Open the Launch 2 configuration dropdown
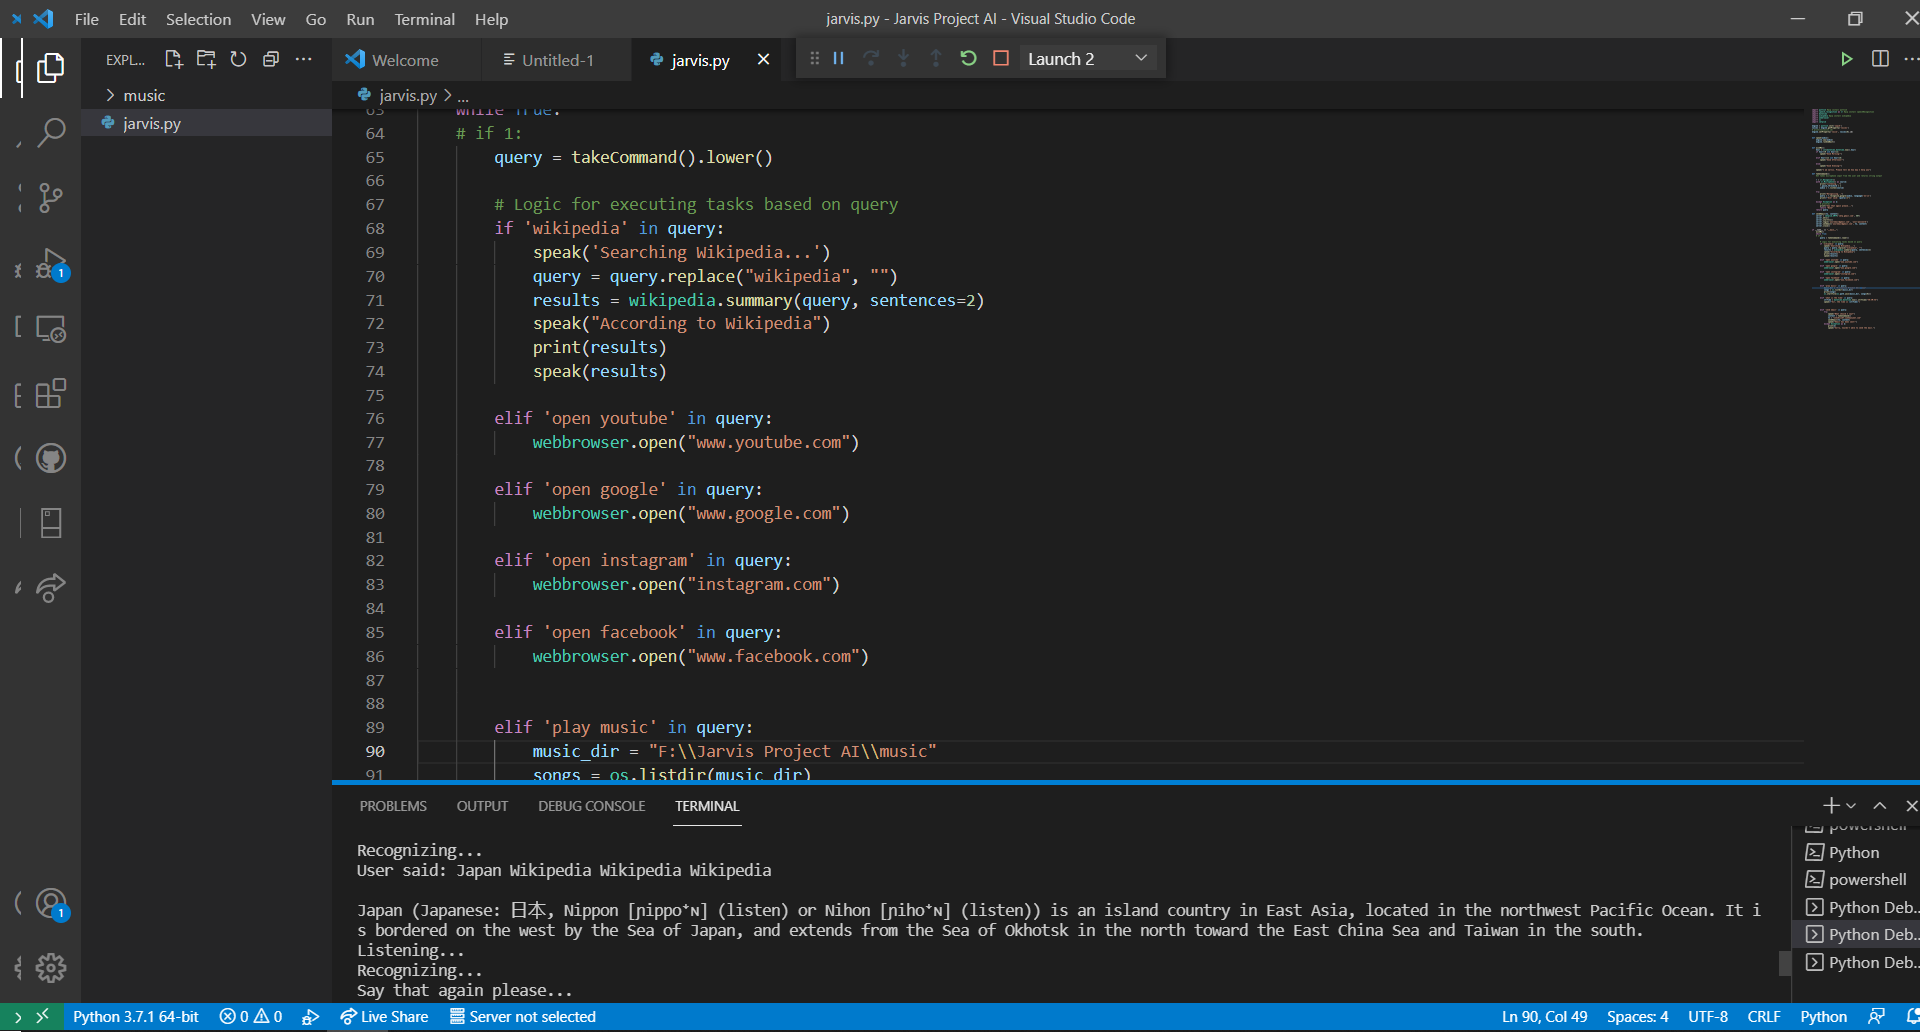1920x1032 pixels. coord(1140,58)
